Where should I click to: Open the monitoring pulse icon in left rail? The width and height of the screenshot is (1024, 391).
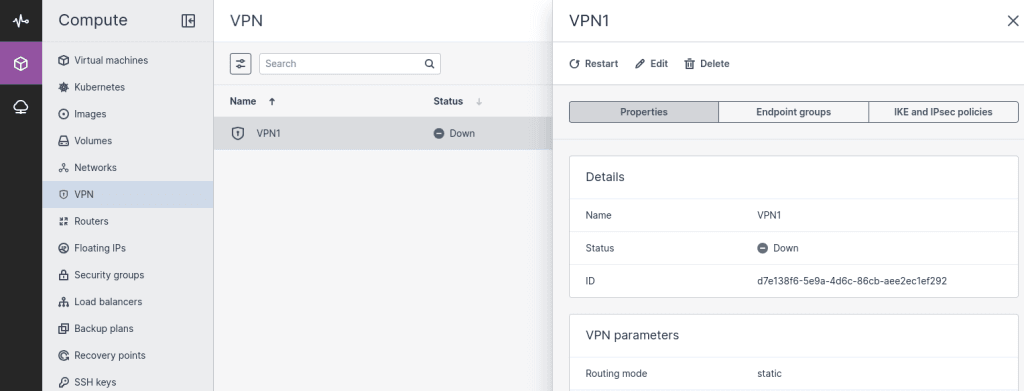(x=21, y=21)
